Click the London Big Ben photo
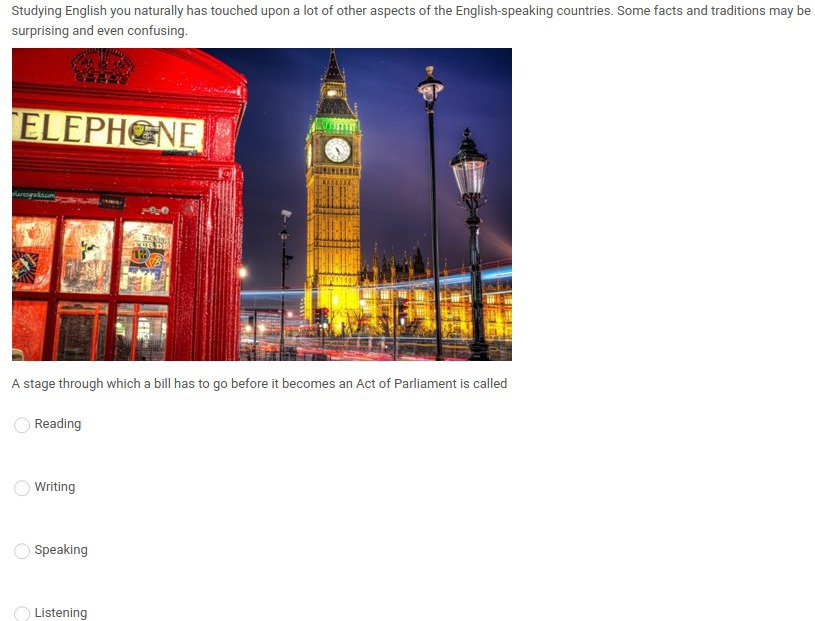 pos(261,204)
